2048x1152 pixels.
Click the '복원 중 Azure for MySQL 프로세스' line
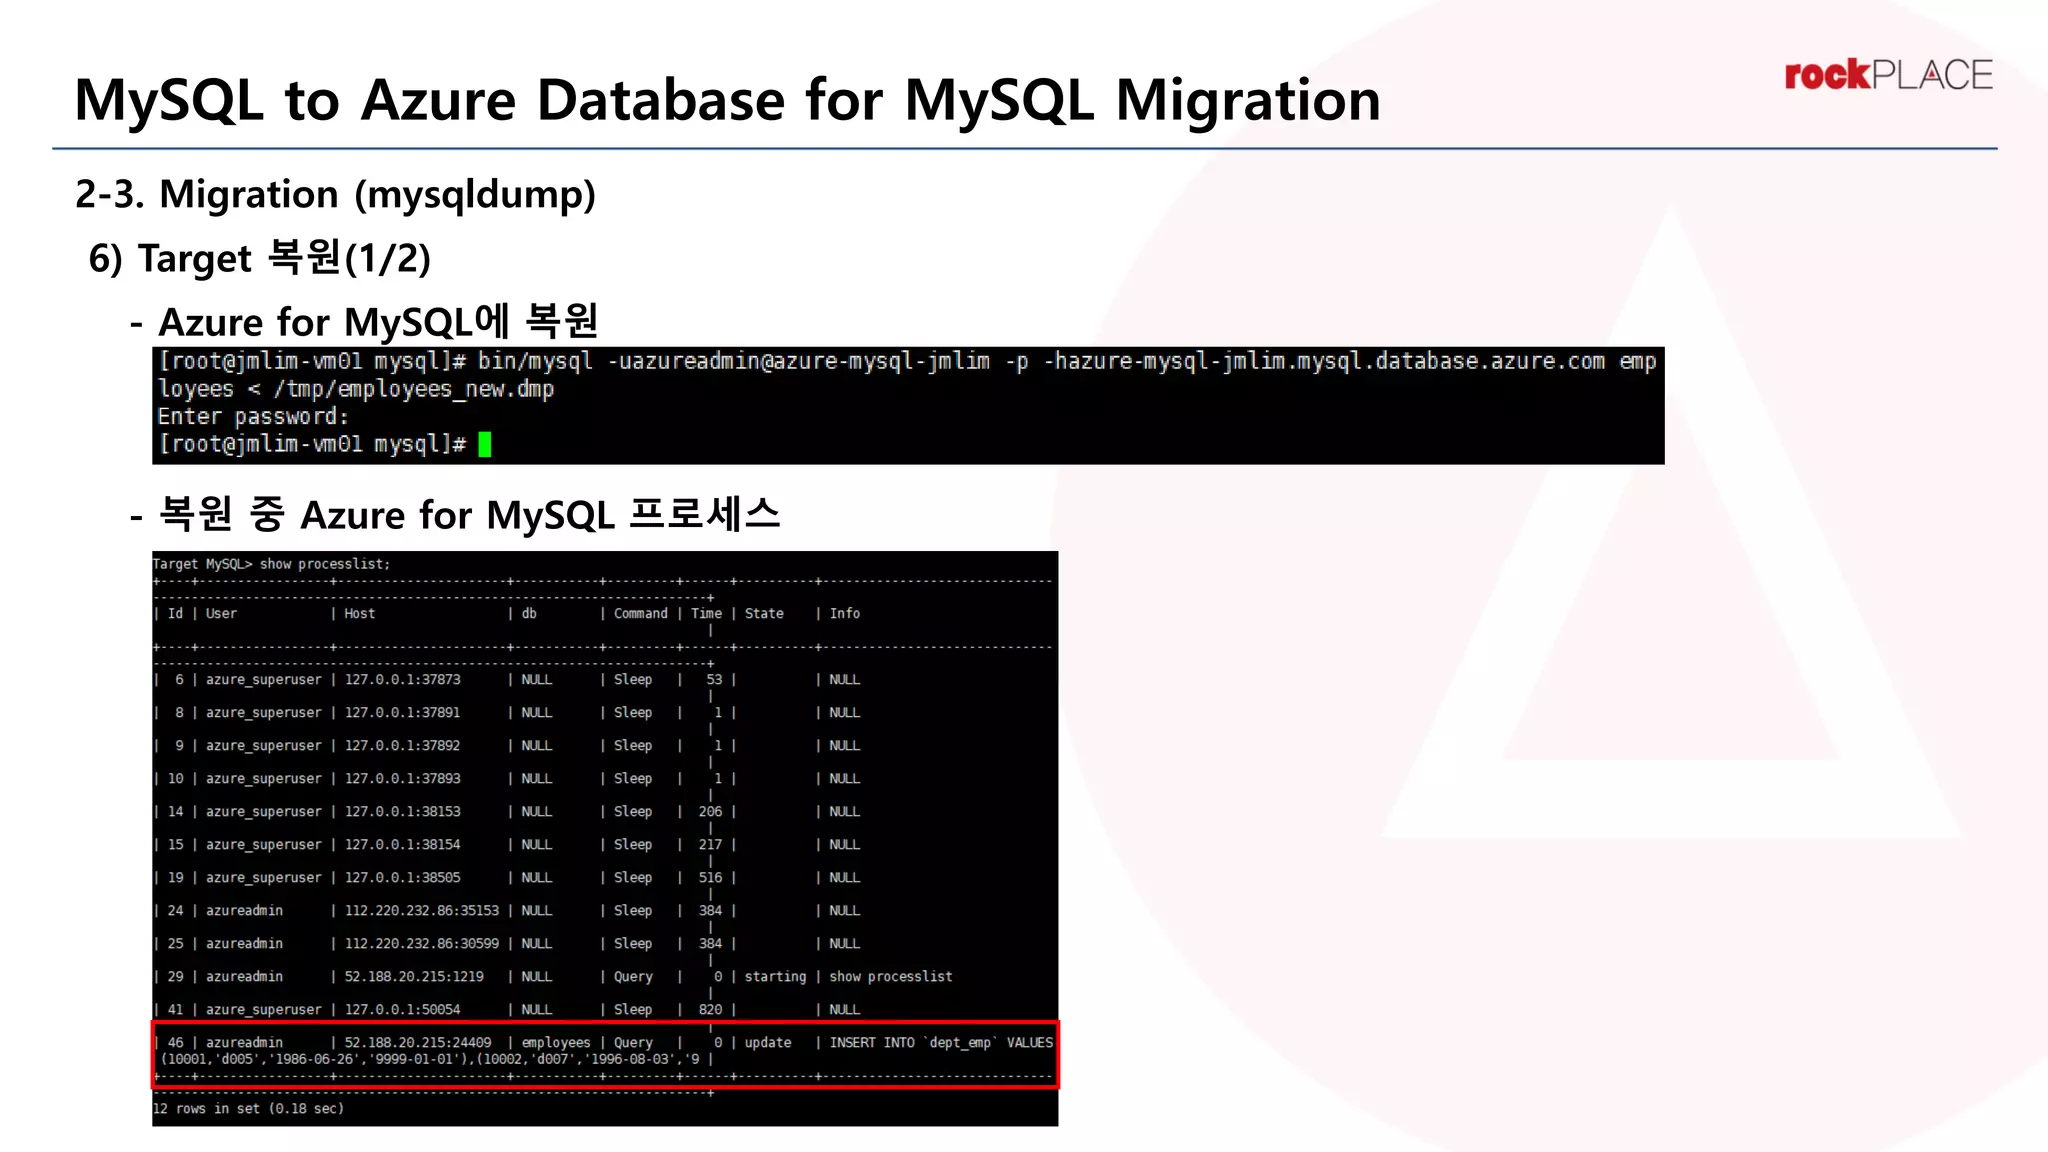tap(455, 515)
